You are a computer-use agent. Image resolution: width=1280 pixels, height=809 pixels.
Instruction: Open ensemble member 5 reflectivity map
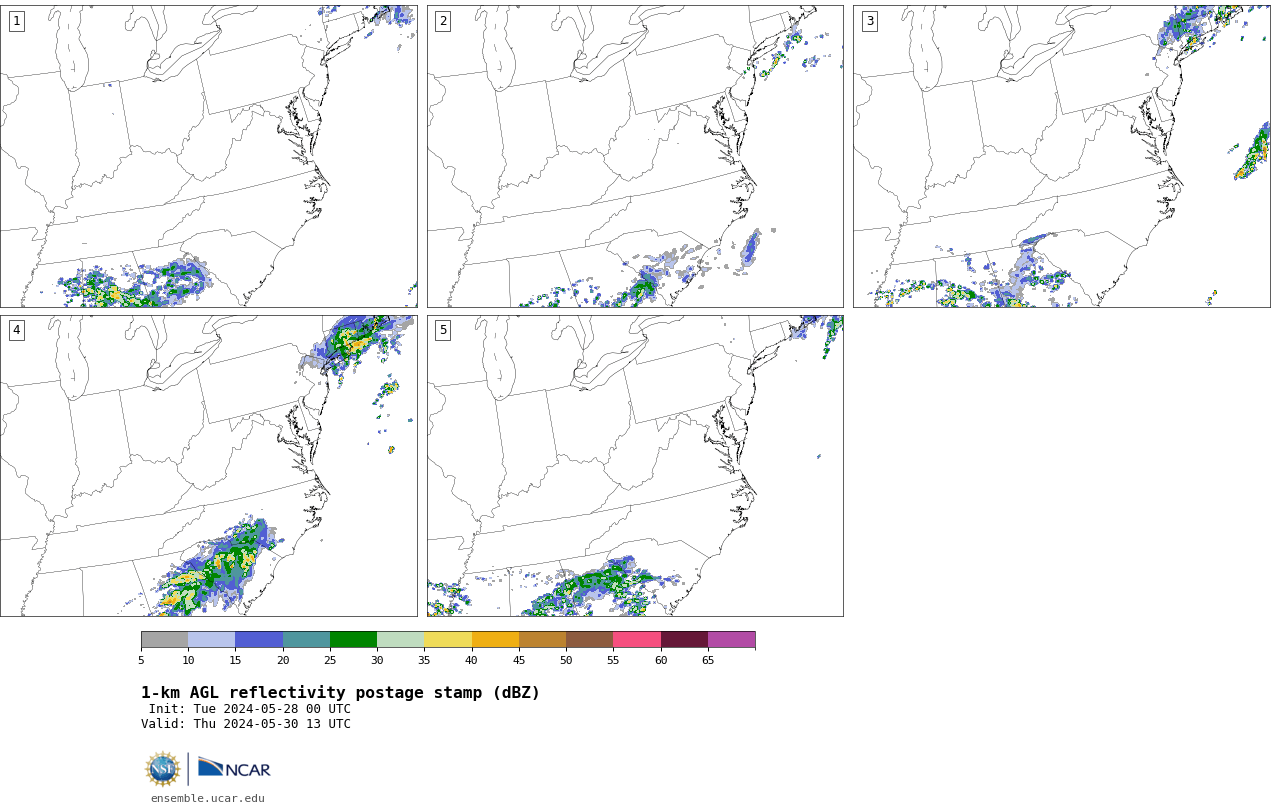point(635,466)
